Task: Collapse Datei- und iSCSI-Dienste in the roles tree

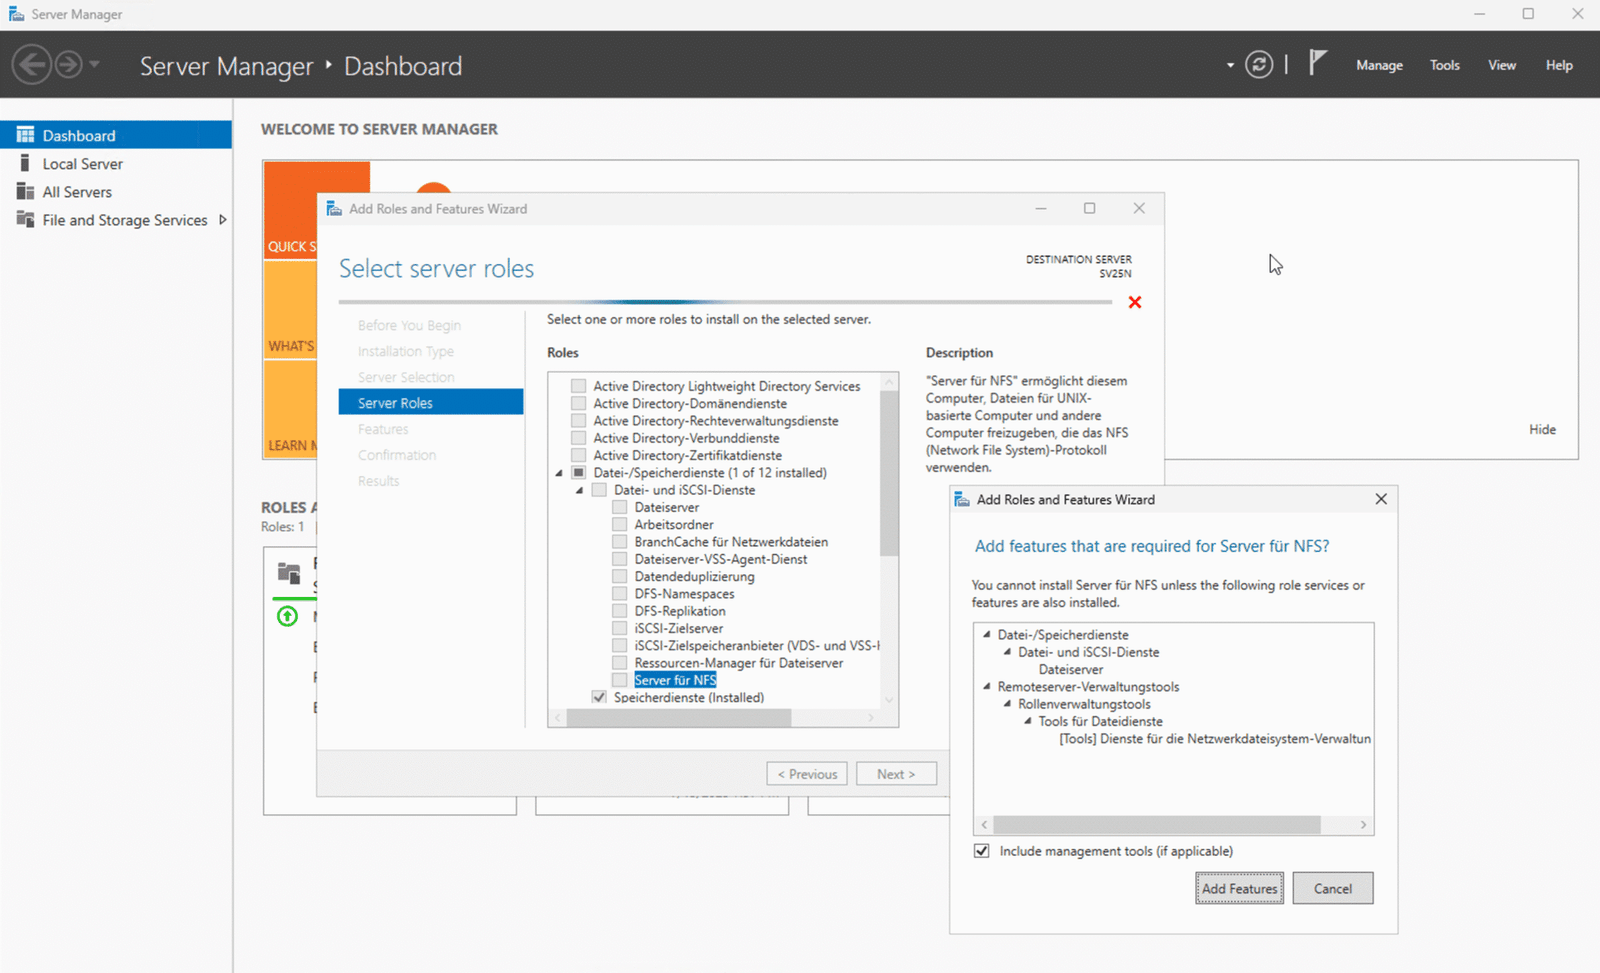Action: pos(578,490)
